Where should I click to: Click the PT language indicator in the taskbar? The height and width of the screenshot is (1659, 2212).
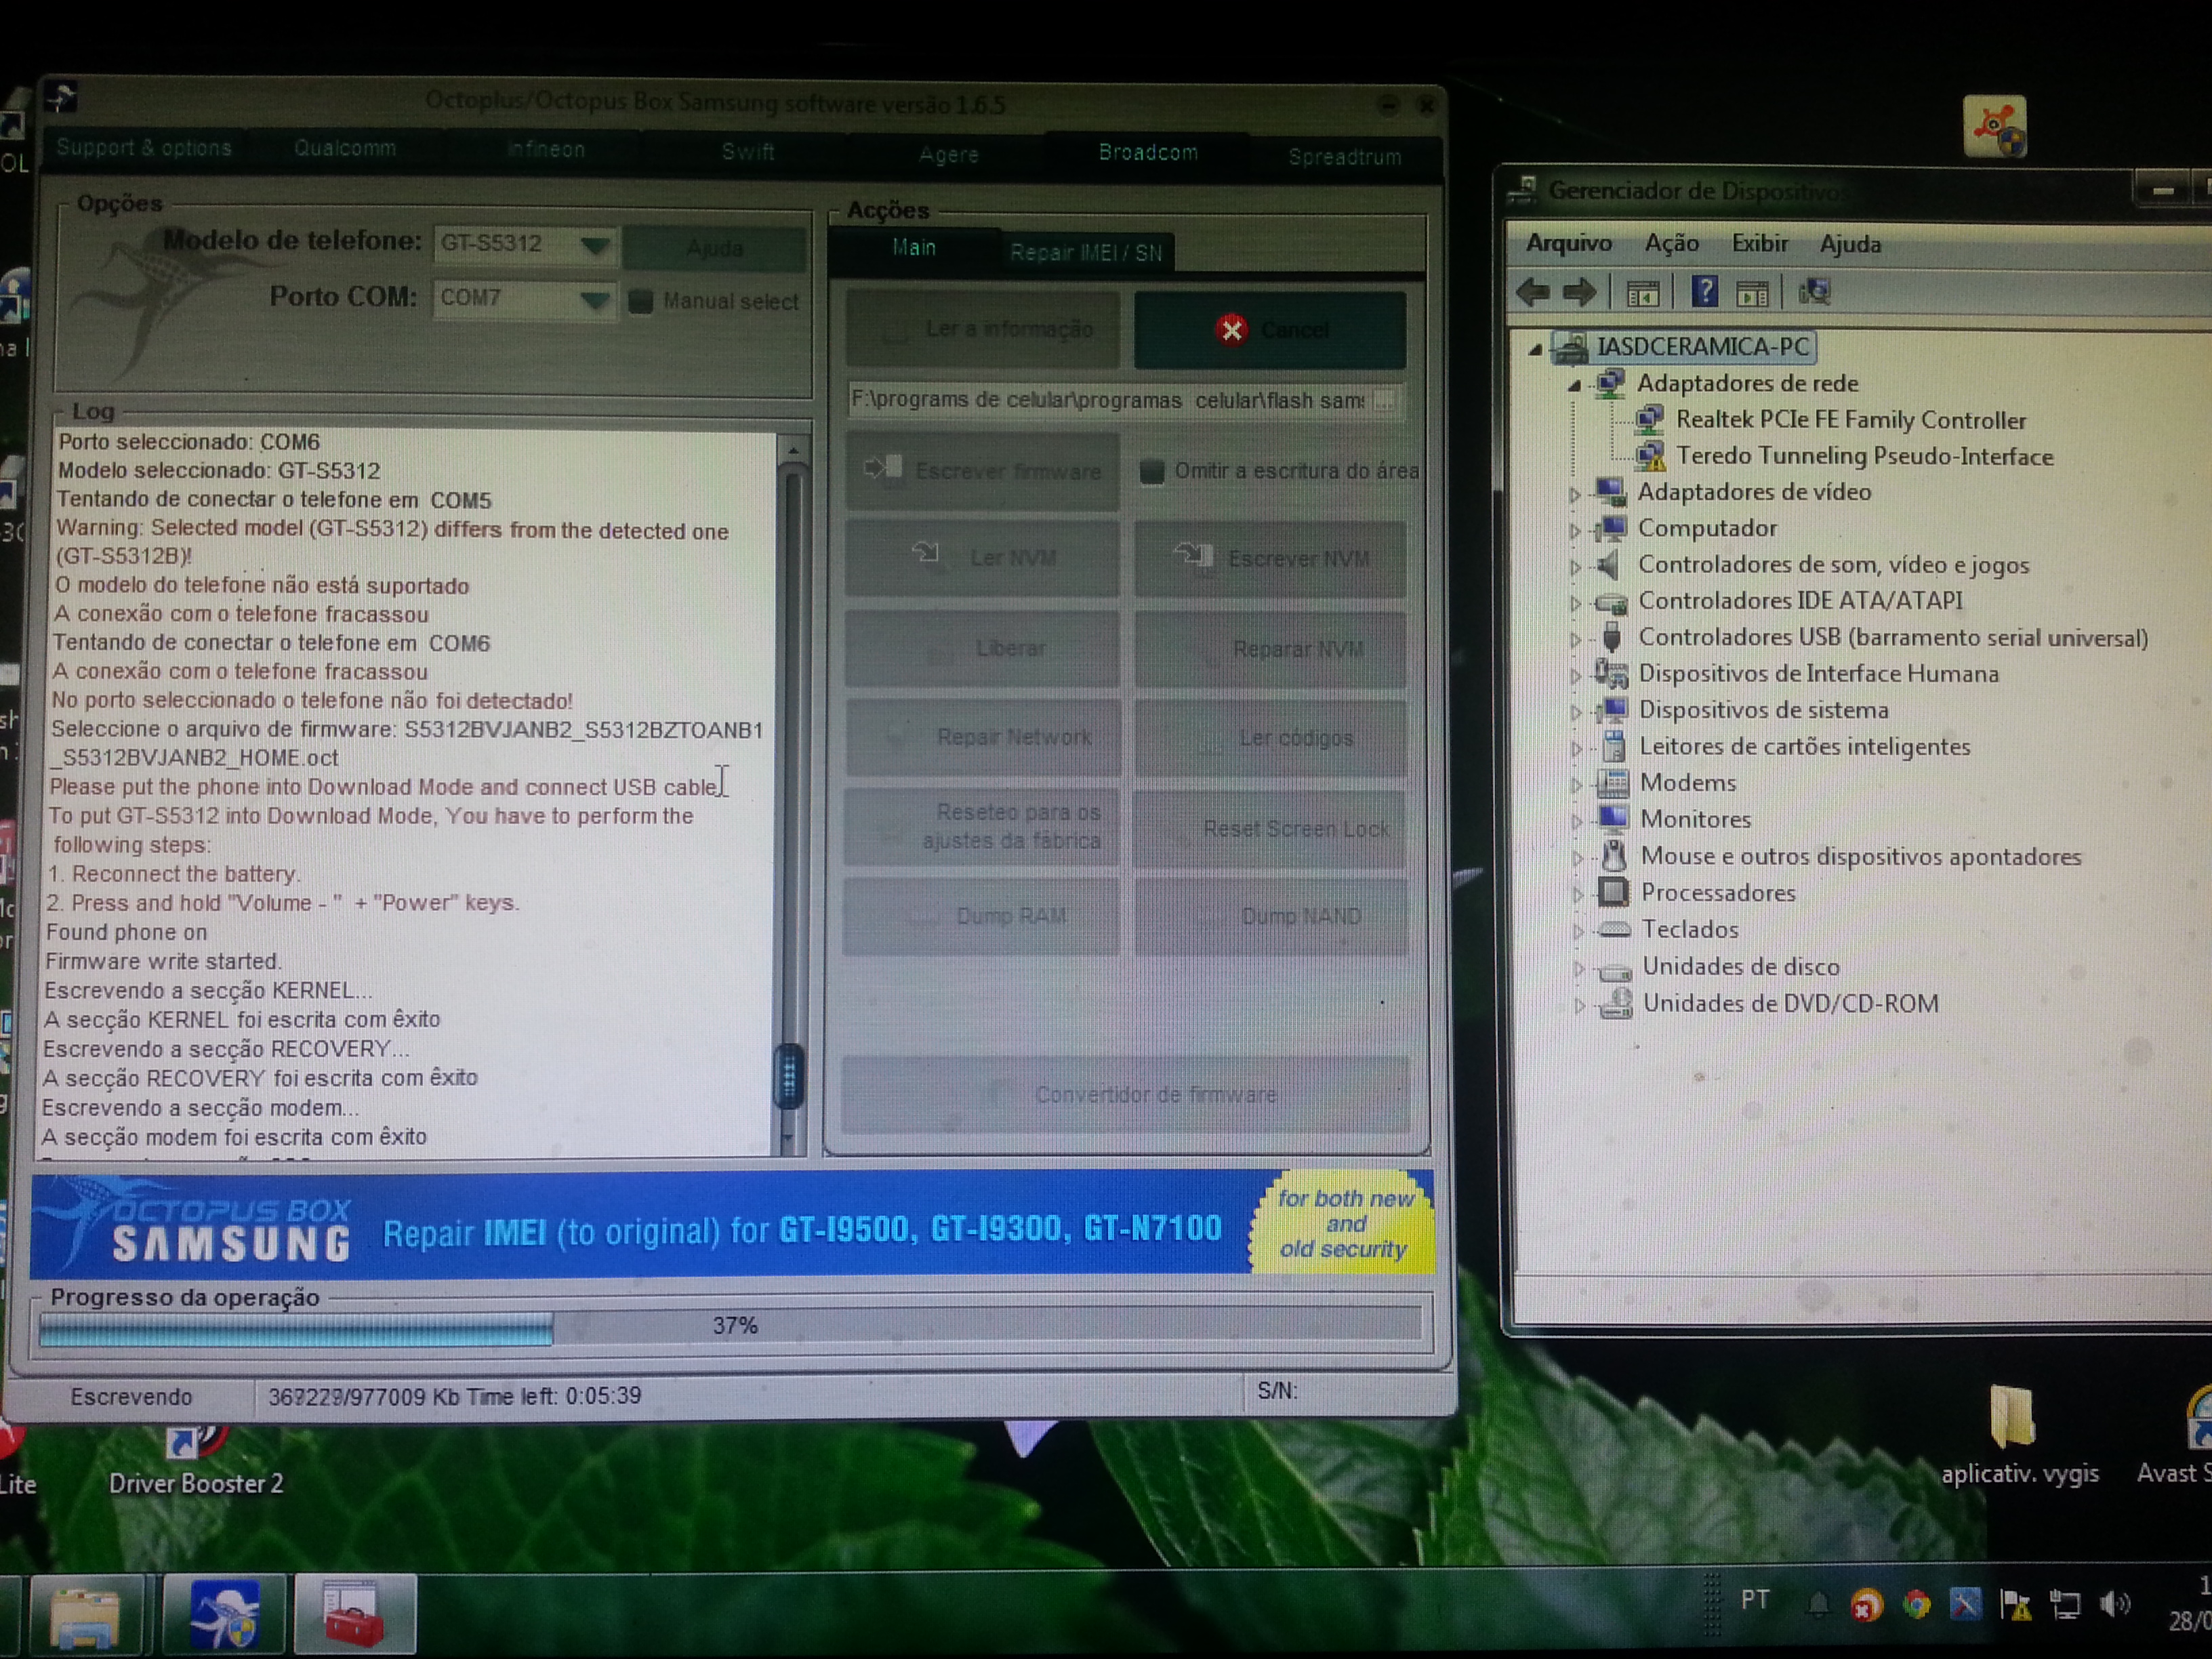[x=1755, y=1600]
